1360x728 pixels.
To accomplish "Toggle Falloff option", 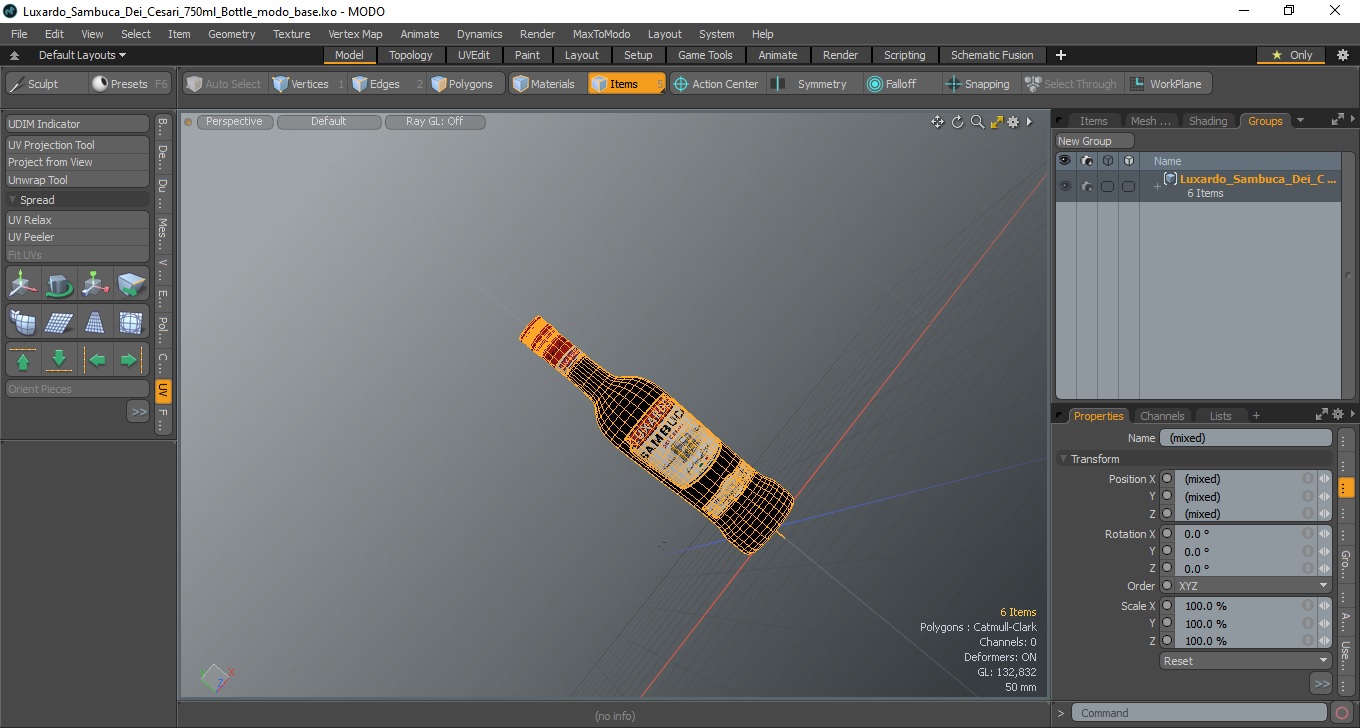I will coord(900,84).
